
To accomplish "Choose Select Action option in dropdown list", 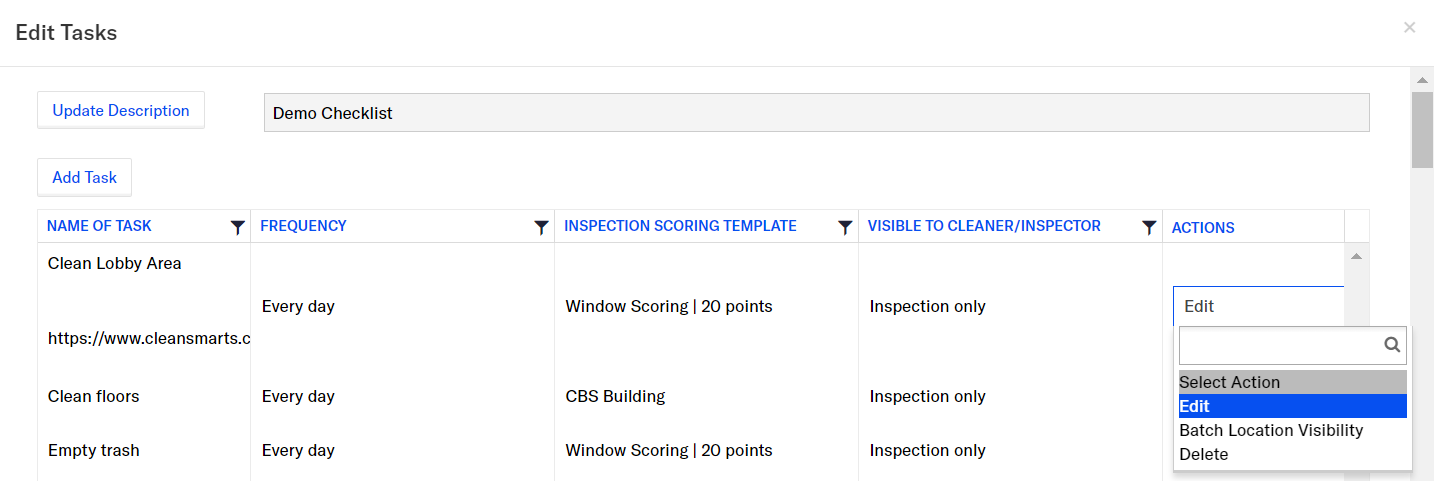I will coord(1292,382).
